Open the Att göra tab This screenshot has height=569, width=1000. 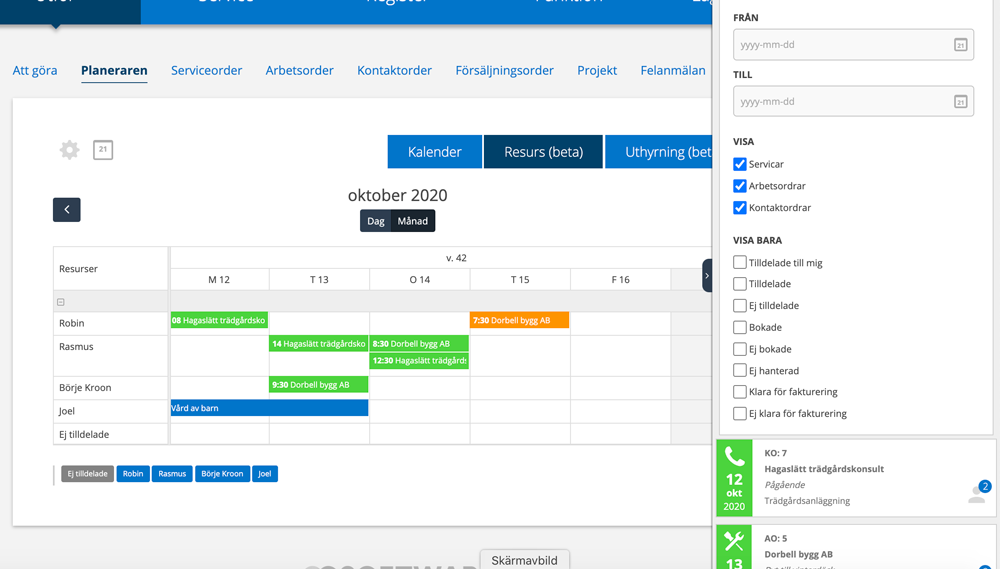pos(35,70)
